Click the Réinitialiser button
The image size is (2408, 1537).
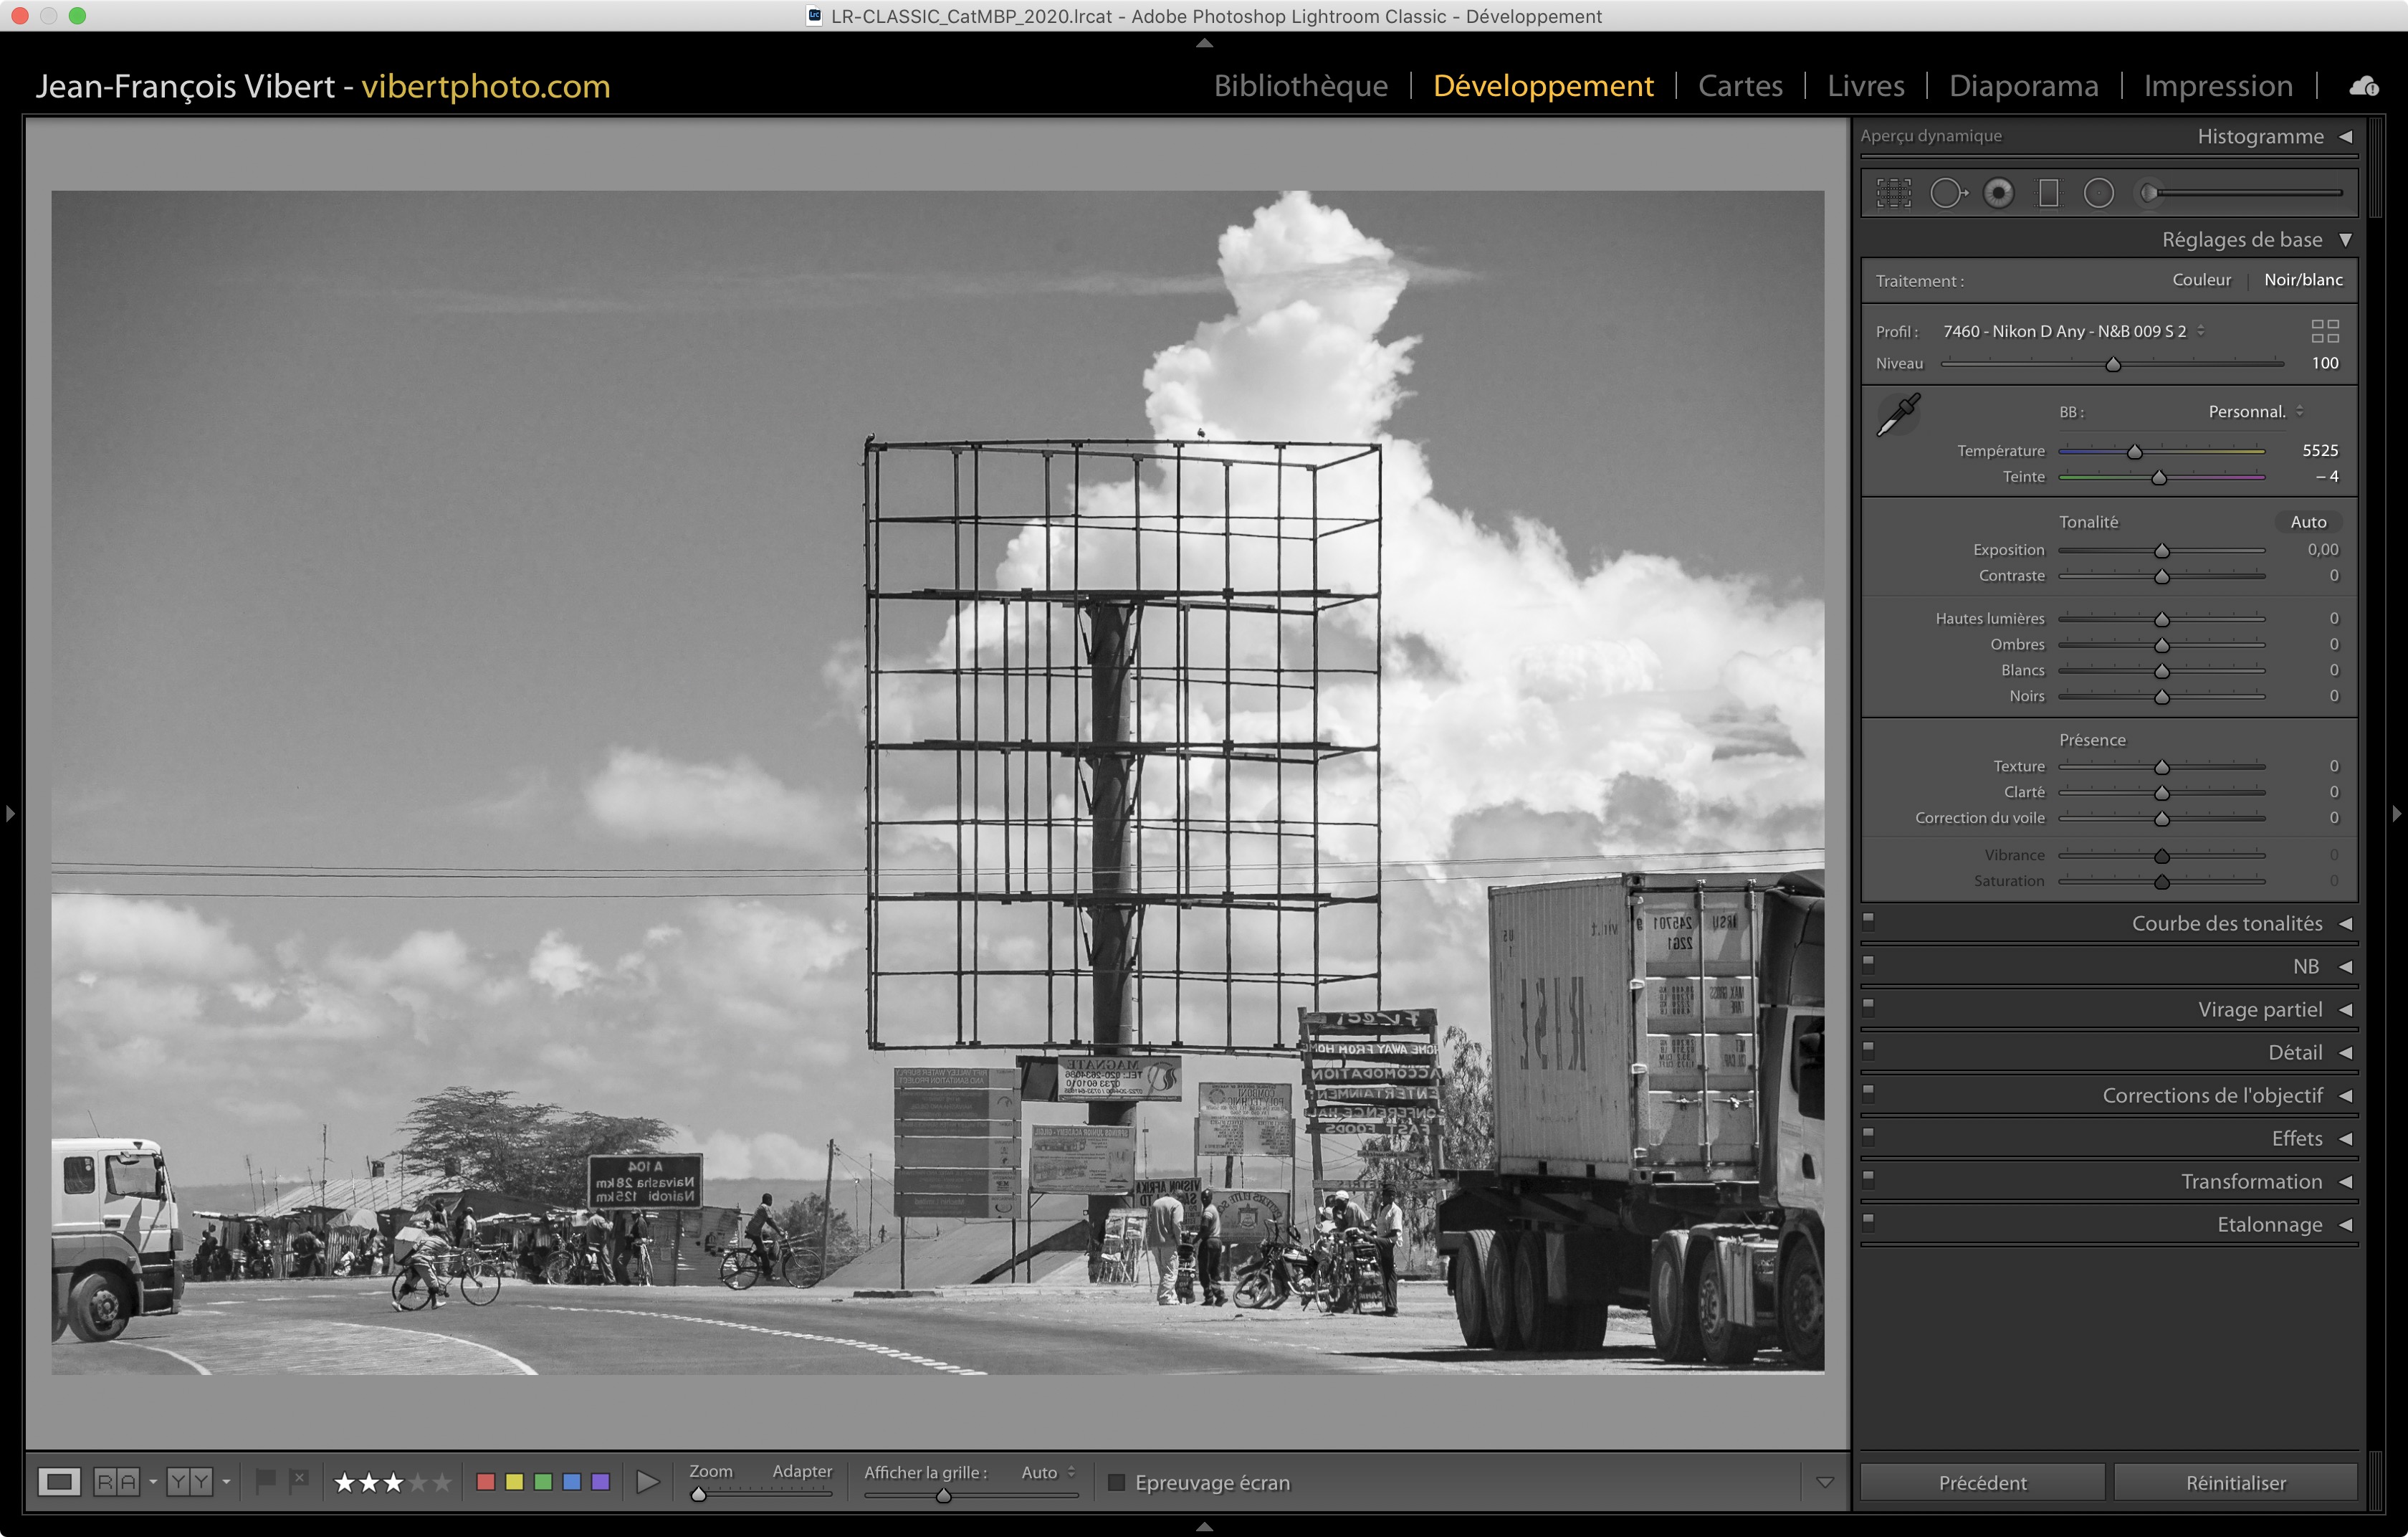pos(2235,1482)
